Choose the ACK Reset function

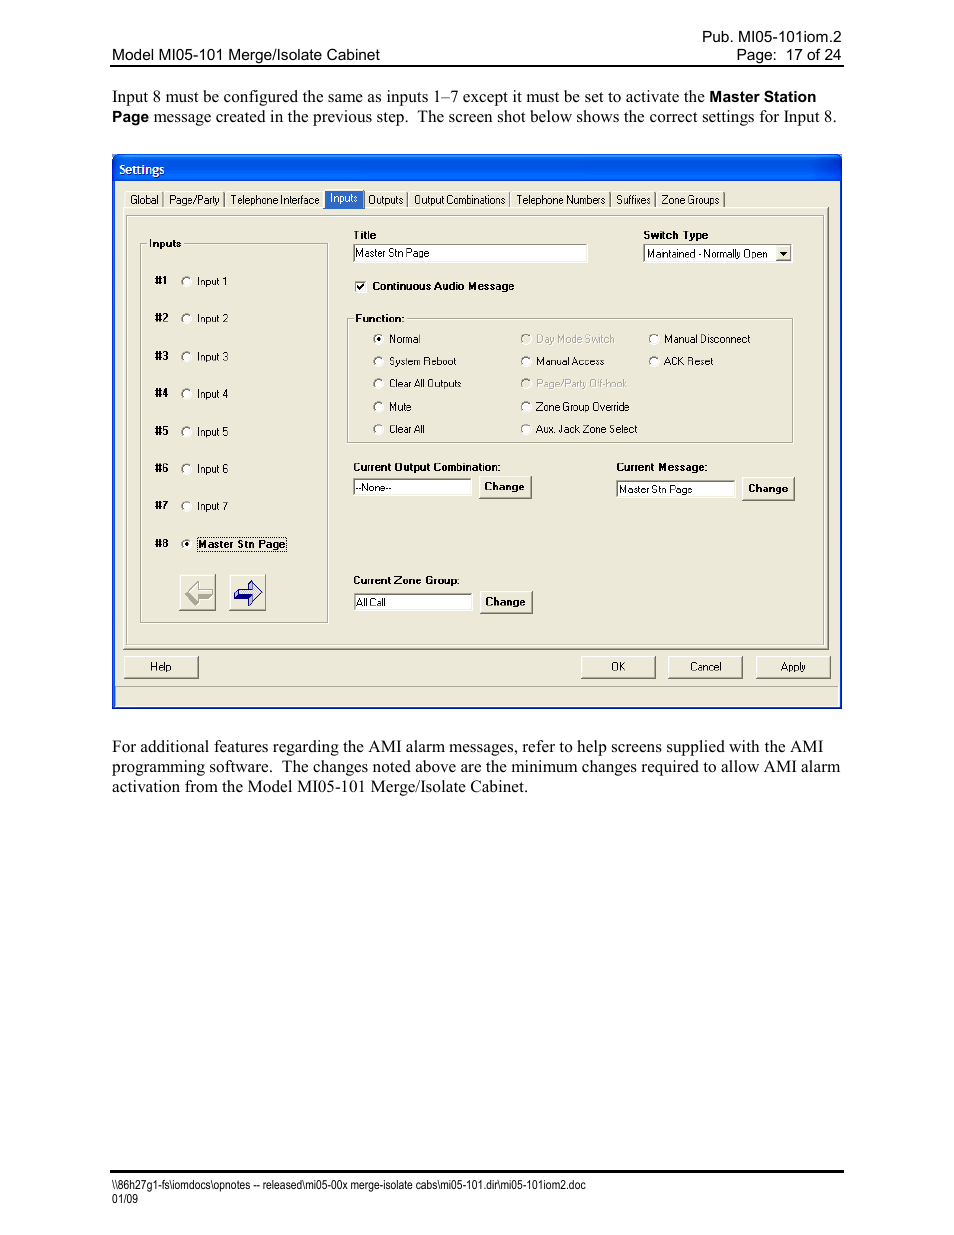(x=654, y=362)
